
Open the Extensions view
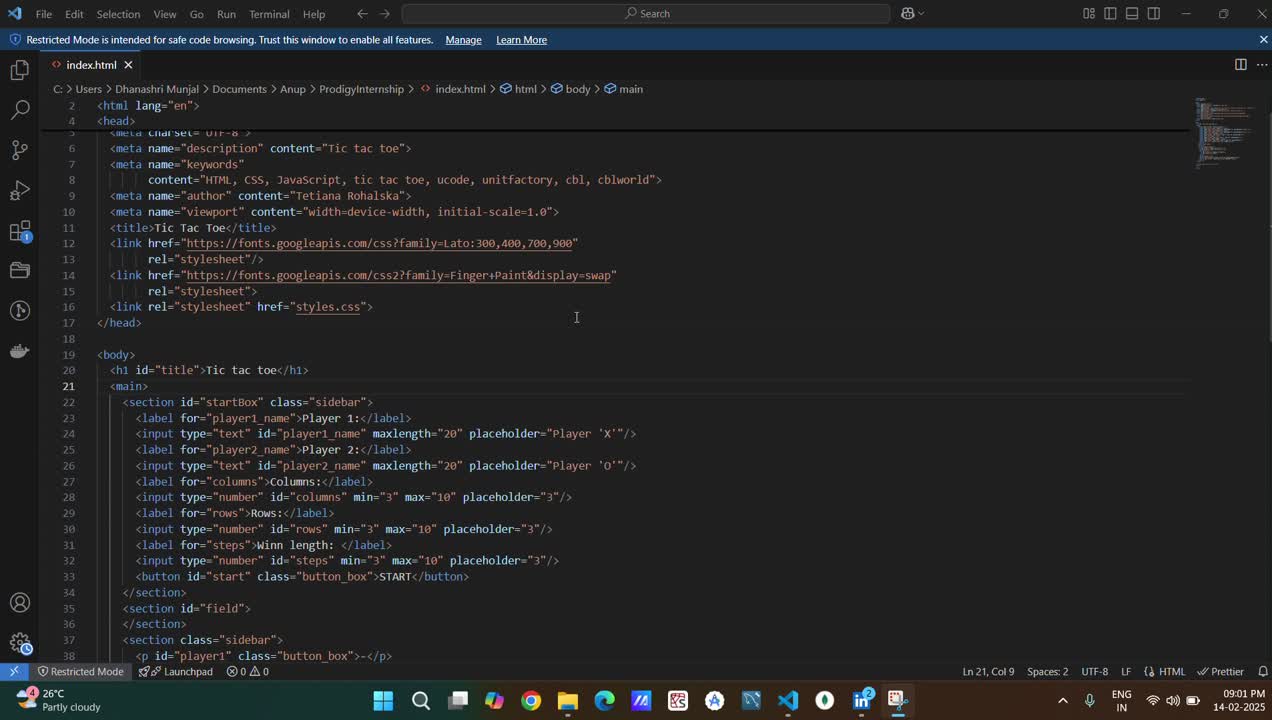19,231
